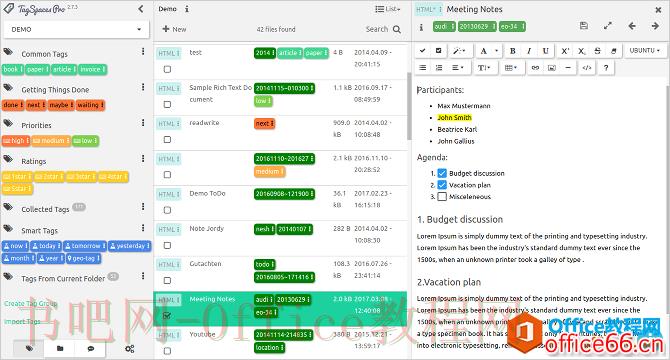Click the 'book' tag in Common Tags
Screen dimensions: 670x360
12,69
